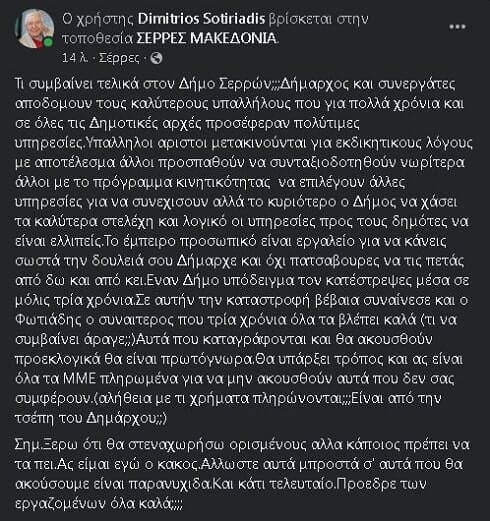490x521 pixels.
Task: Click the 'πρόγραμμα κινητικότητας' phrase in post
Action: coord(182,183)
